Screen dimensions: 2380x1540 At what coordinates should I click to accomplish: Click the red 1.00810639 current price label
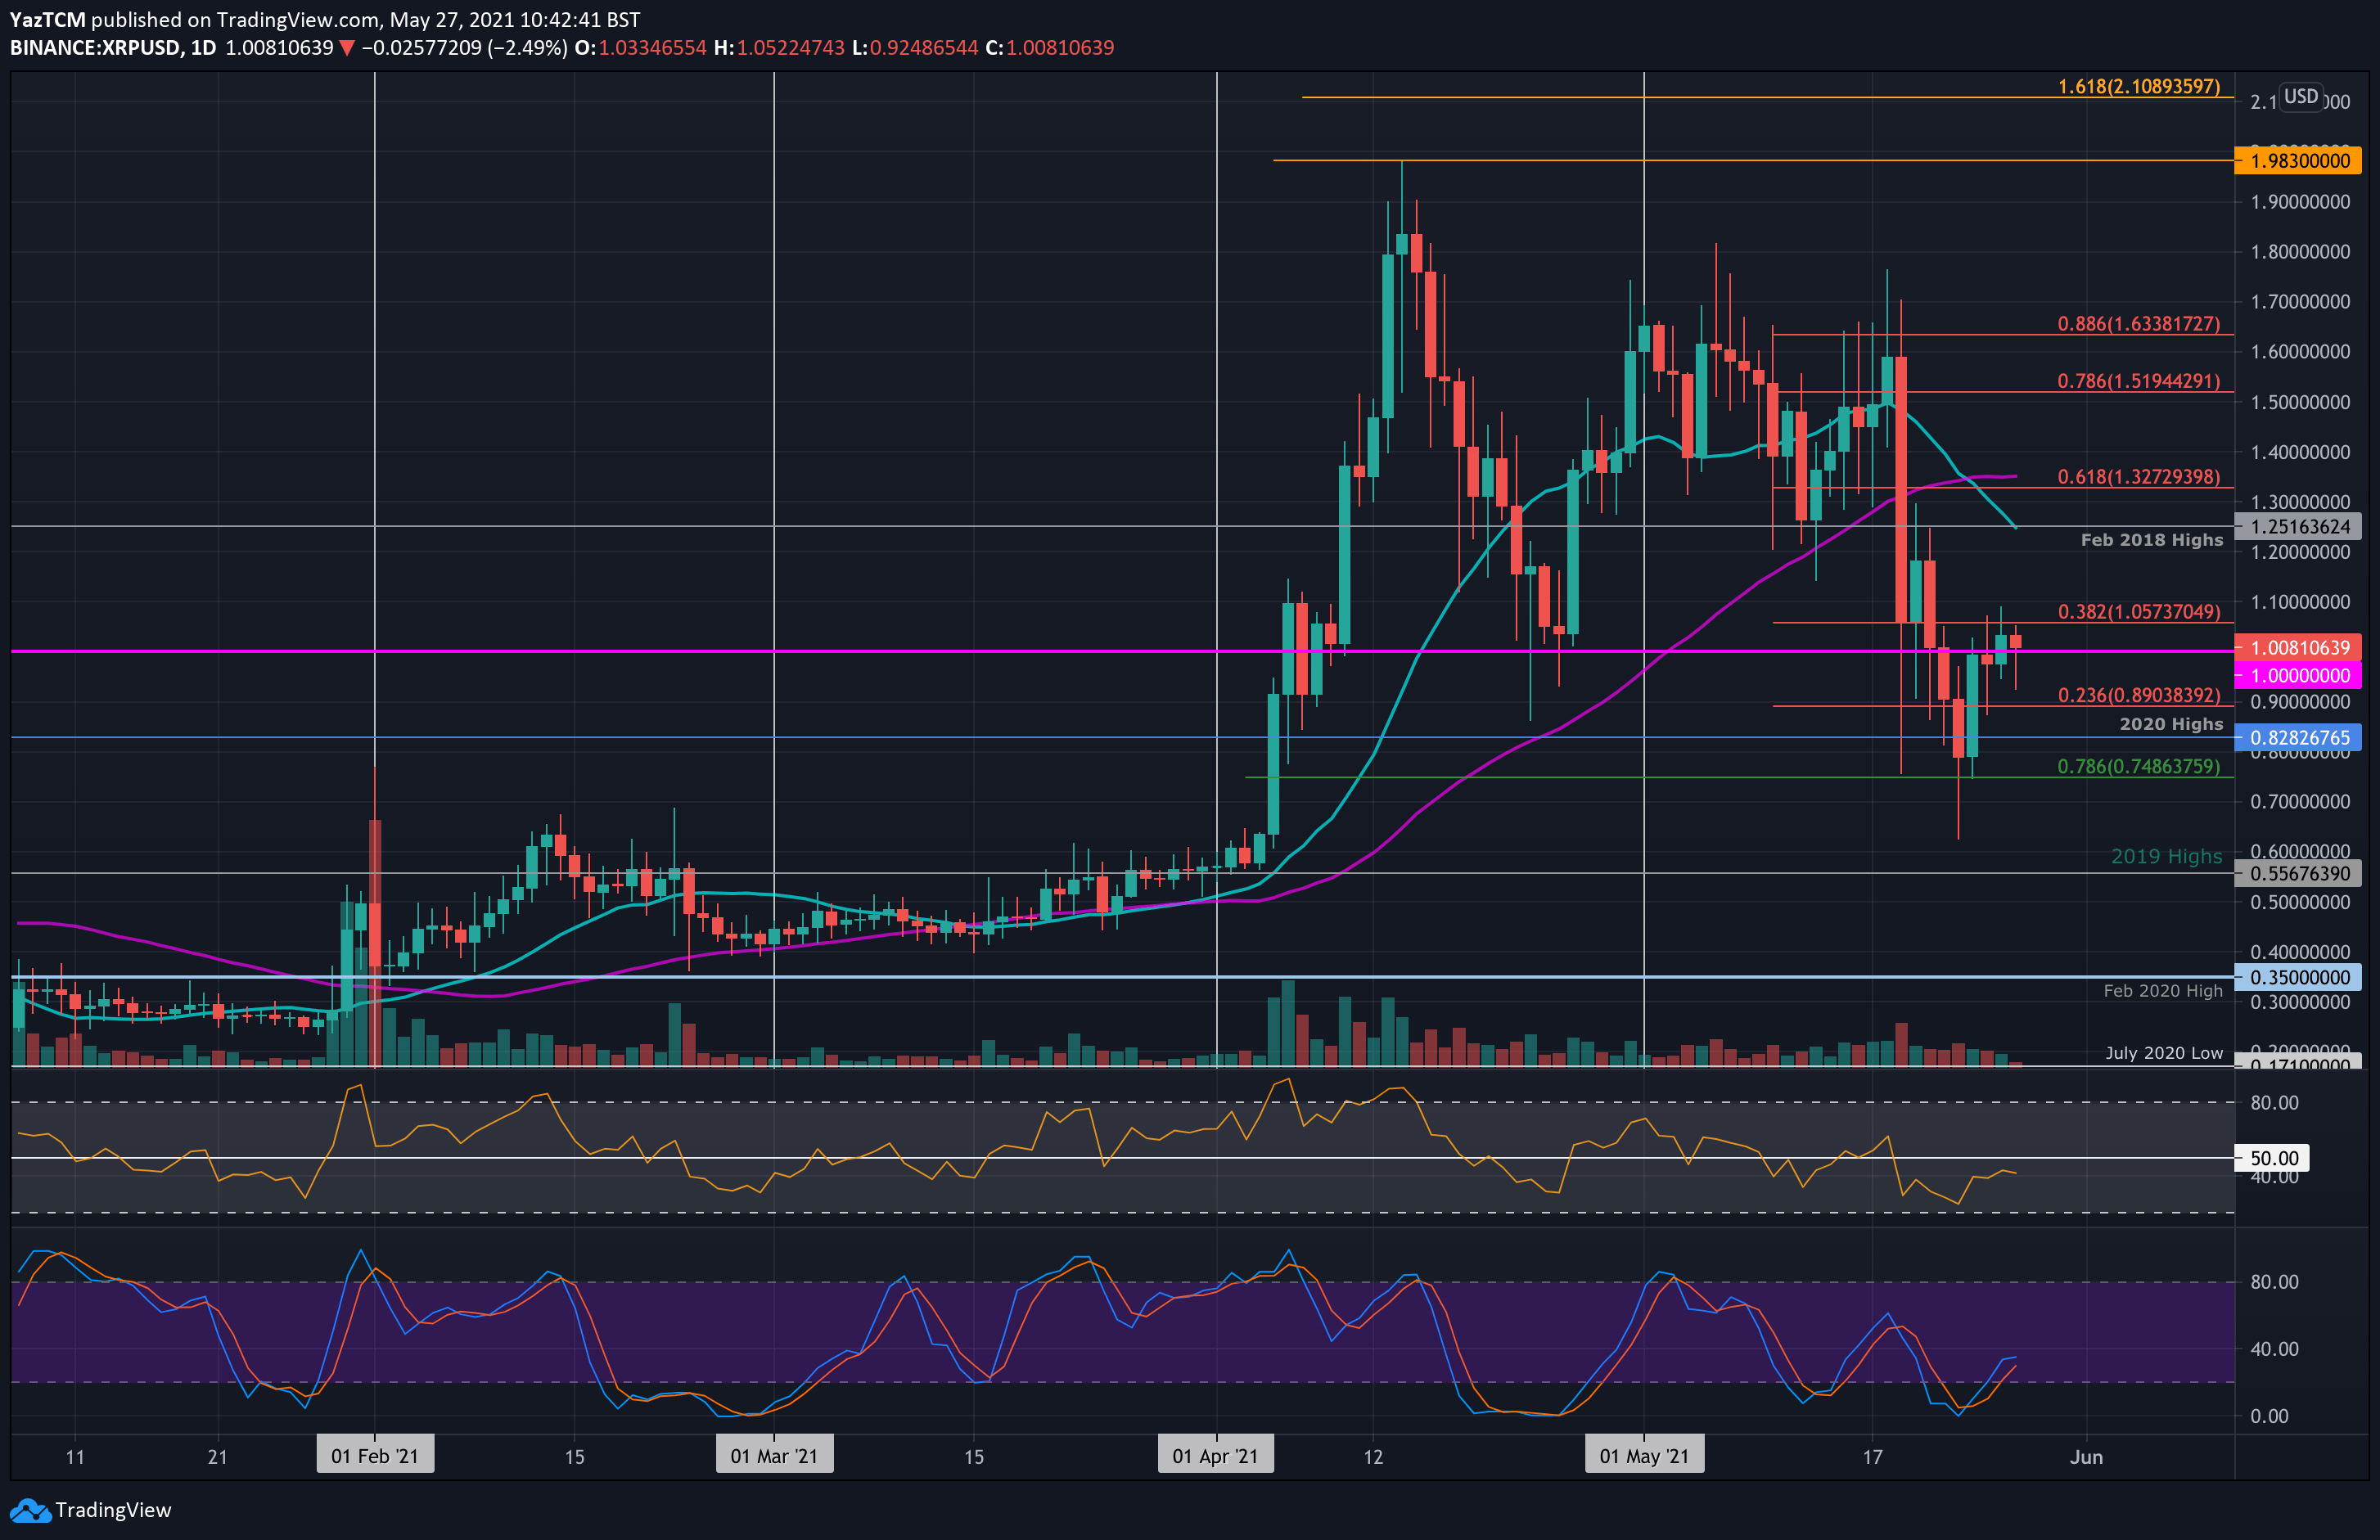click(x=2298, y=647)
